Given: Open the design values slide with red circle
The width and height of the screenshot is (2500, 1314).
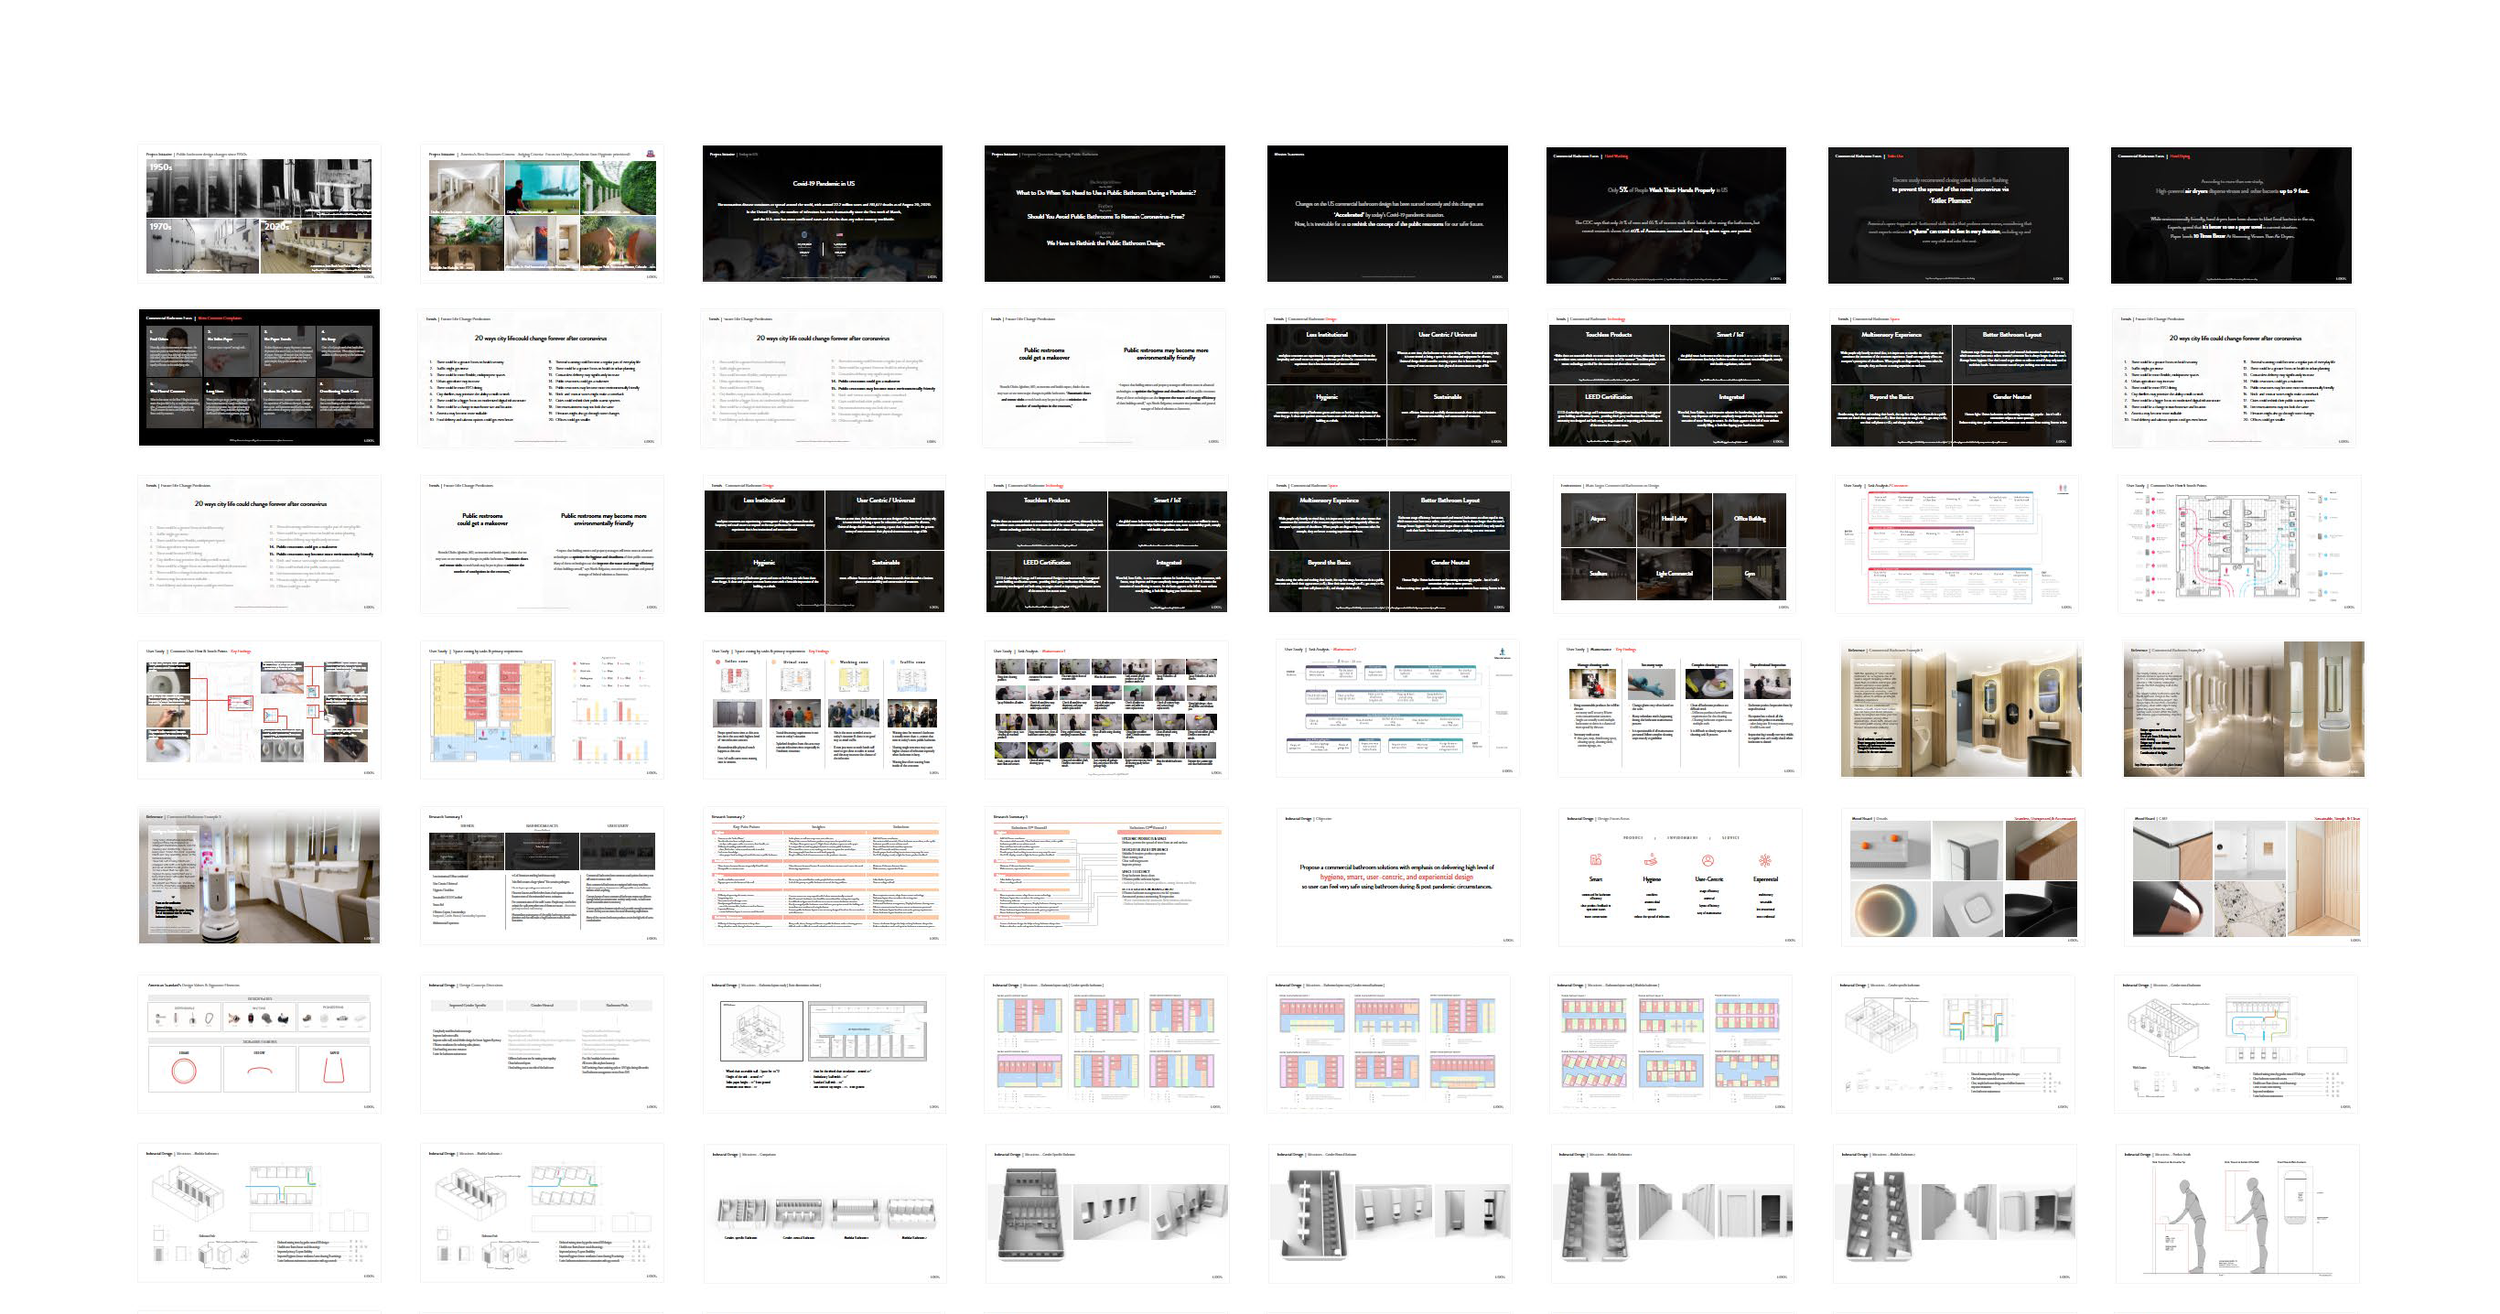Looking at the screenshot, I should pos(259,1043).
